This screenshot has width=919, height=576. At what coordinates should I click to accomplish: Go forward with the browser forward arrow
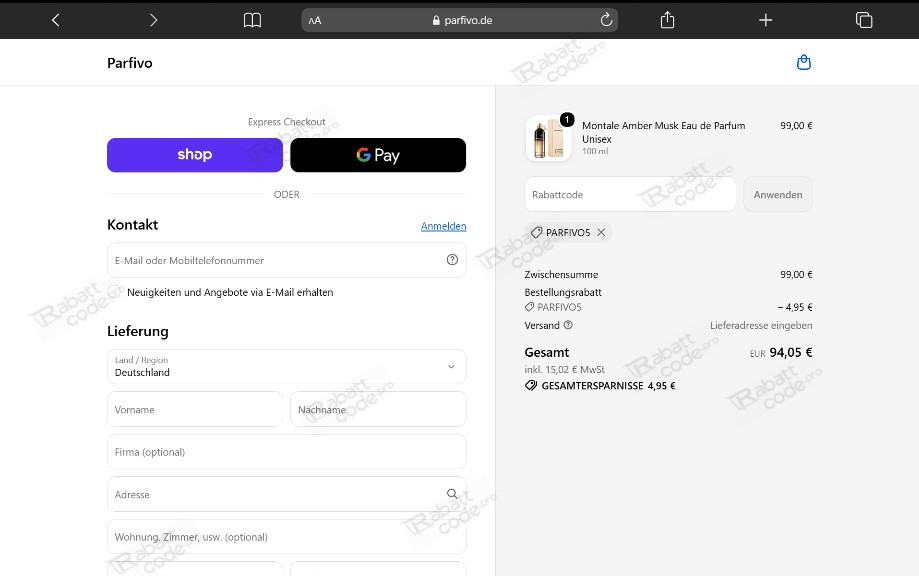pos(154,21)
